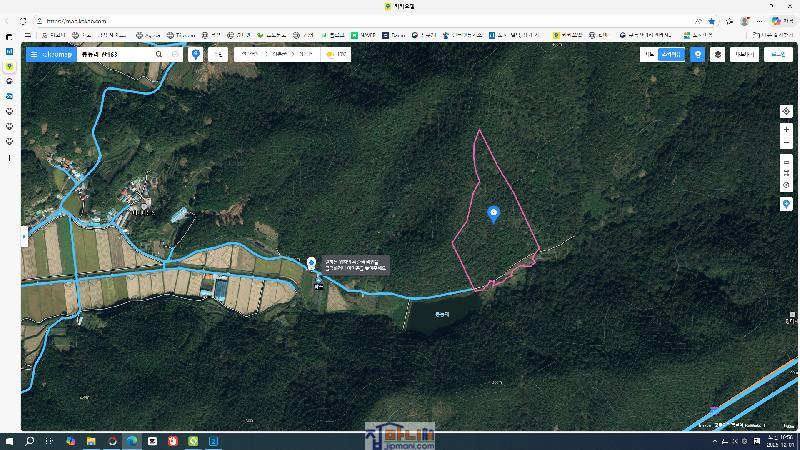Click the blue location pin button next to search
The height and width of the screenshot is (450, 800).
coord(196,54)
